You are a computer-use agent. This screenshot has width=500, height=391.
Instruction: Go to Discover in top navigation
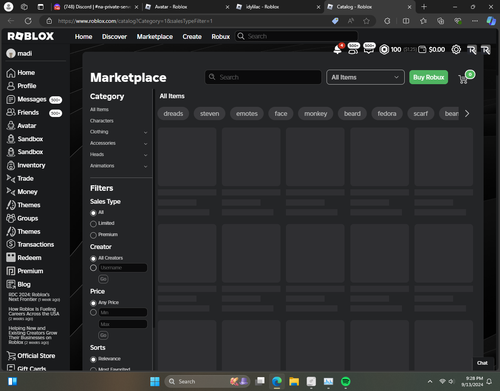click(x=114, y=37)
